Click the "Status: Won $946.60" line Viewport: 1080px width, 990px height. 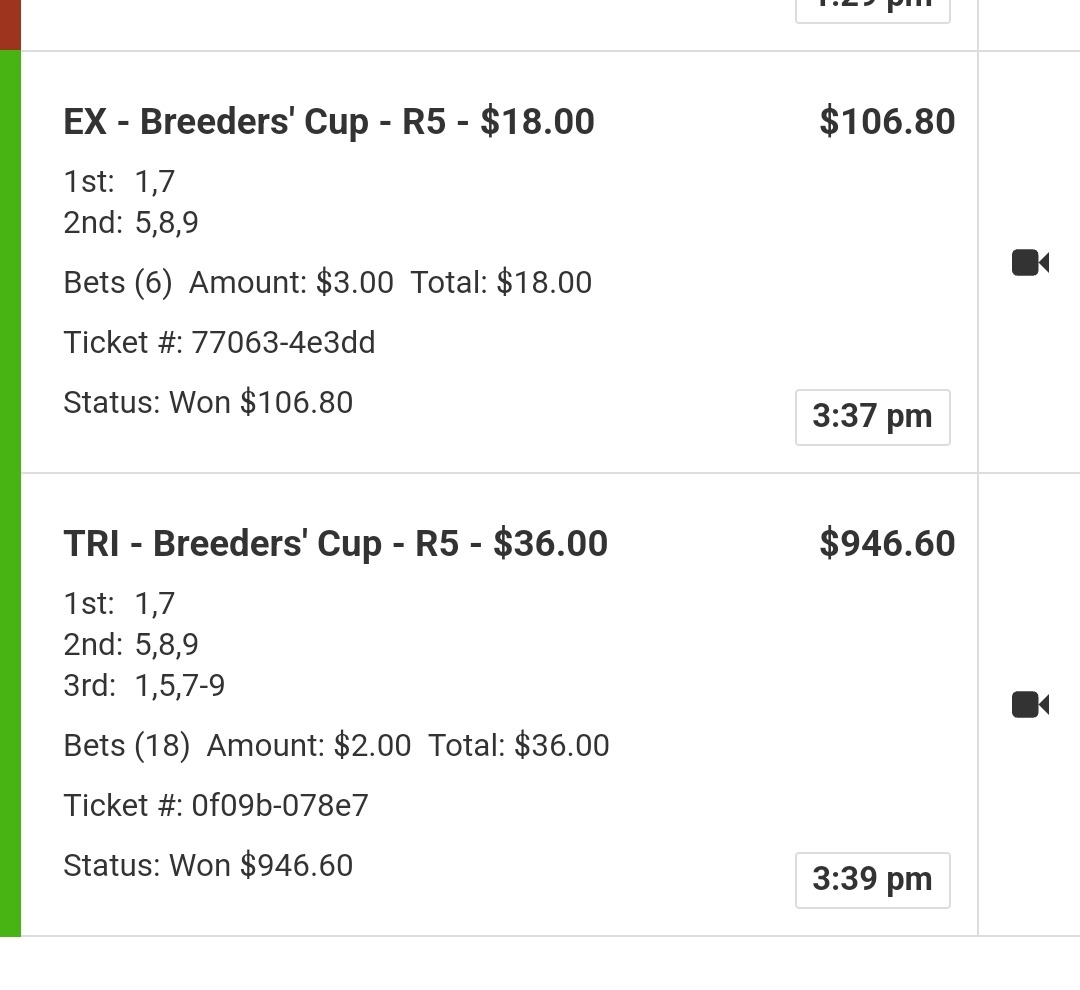pyautogui.click(x=208, y=866)
